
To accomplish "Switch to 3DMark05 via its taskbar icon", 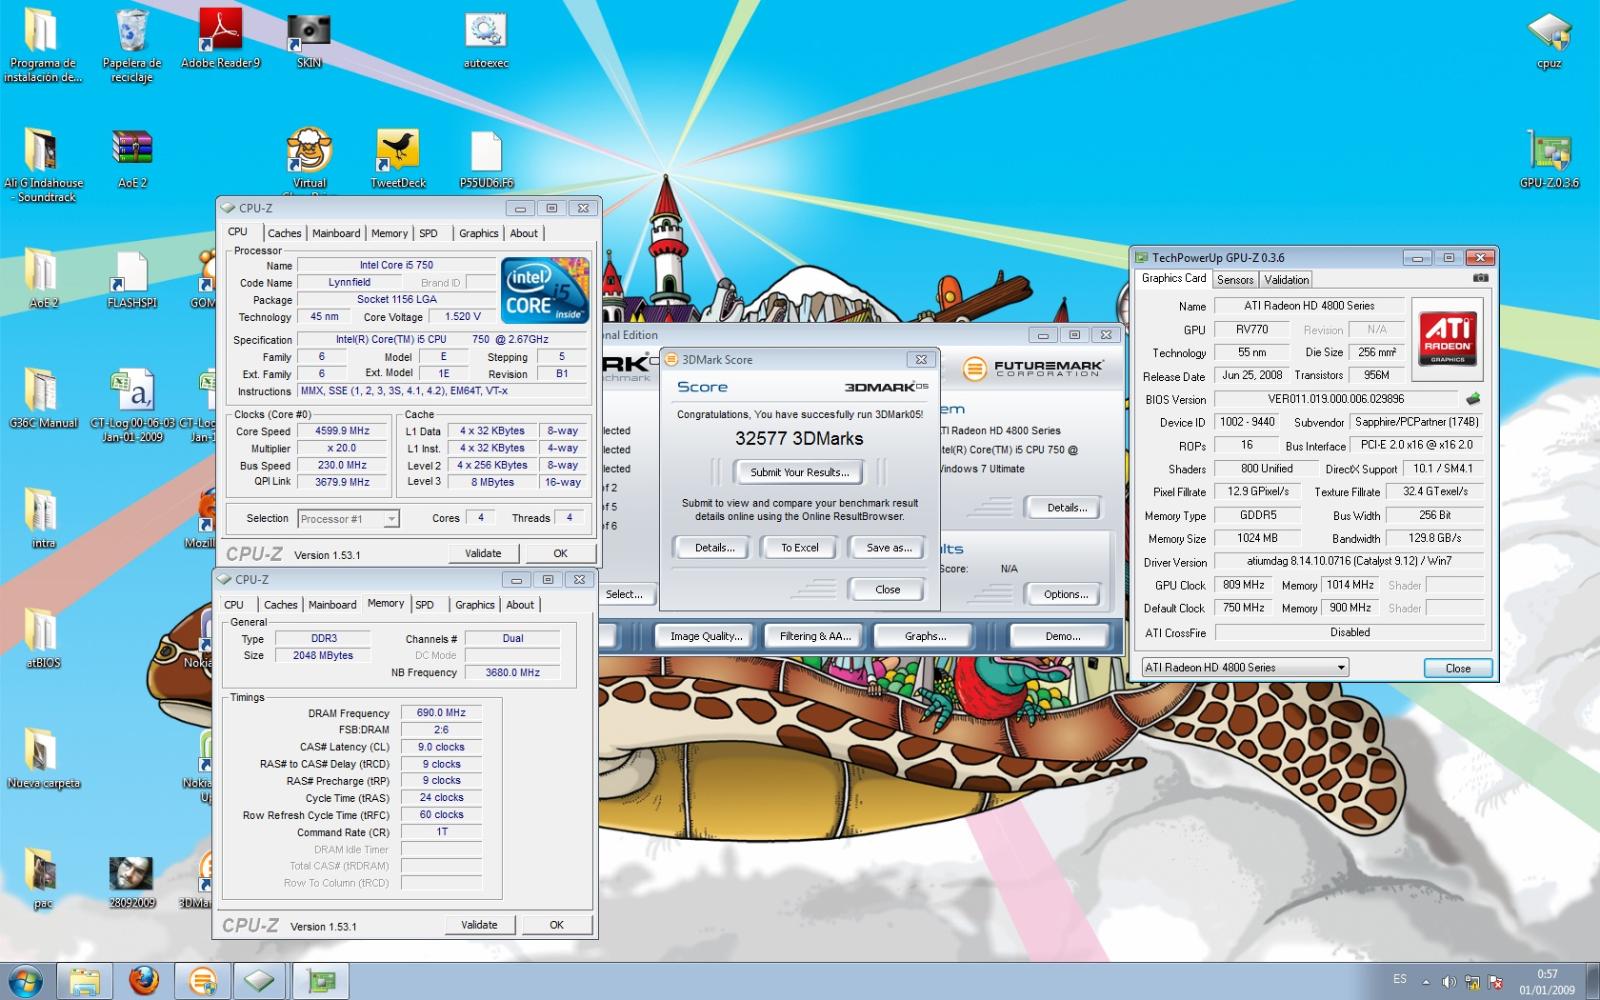I will (203, 981).
